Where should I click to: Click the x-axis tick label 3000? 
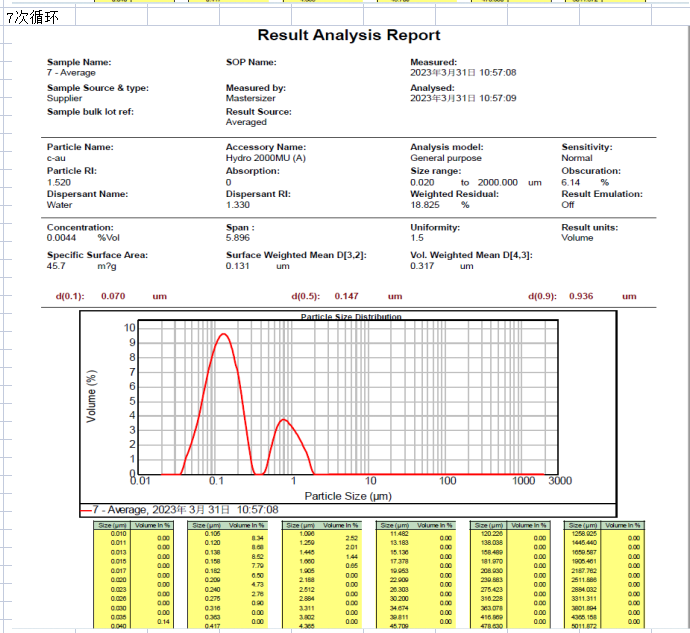point(560,481)
